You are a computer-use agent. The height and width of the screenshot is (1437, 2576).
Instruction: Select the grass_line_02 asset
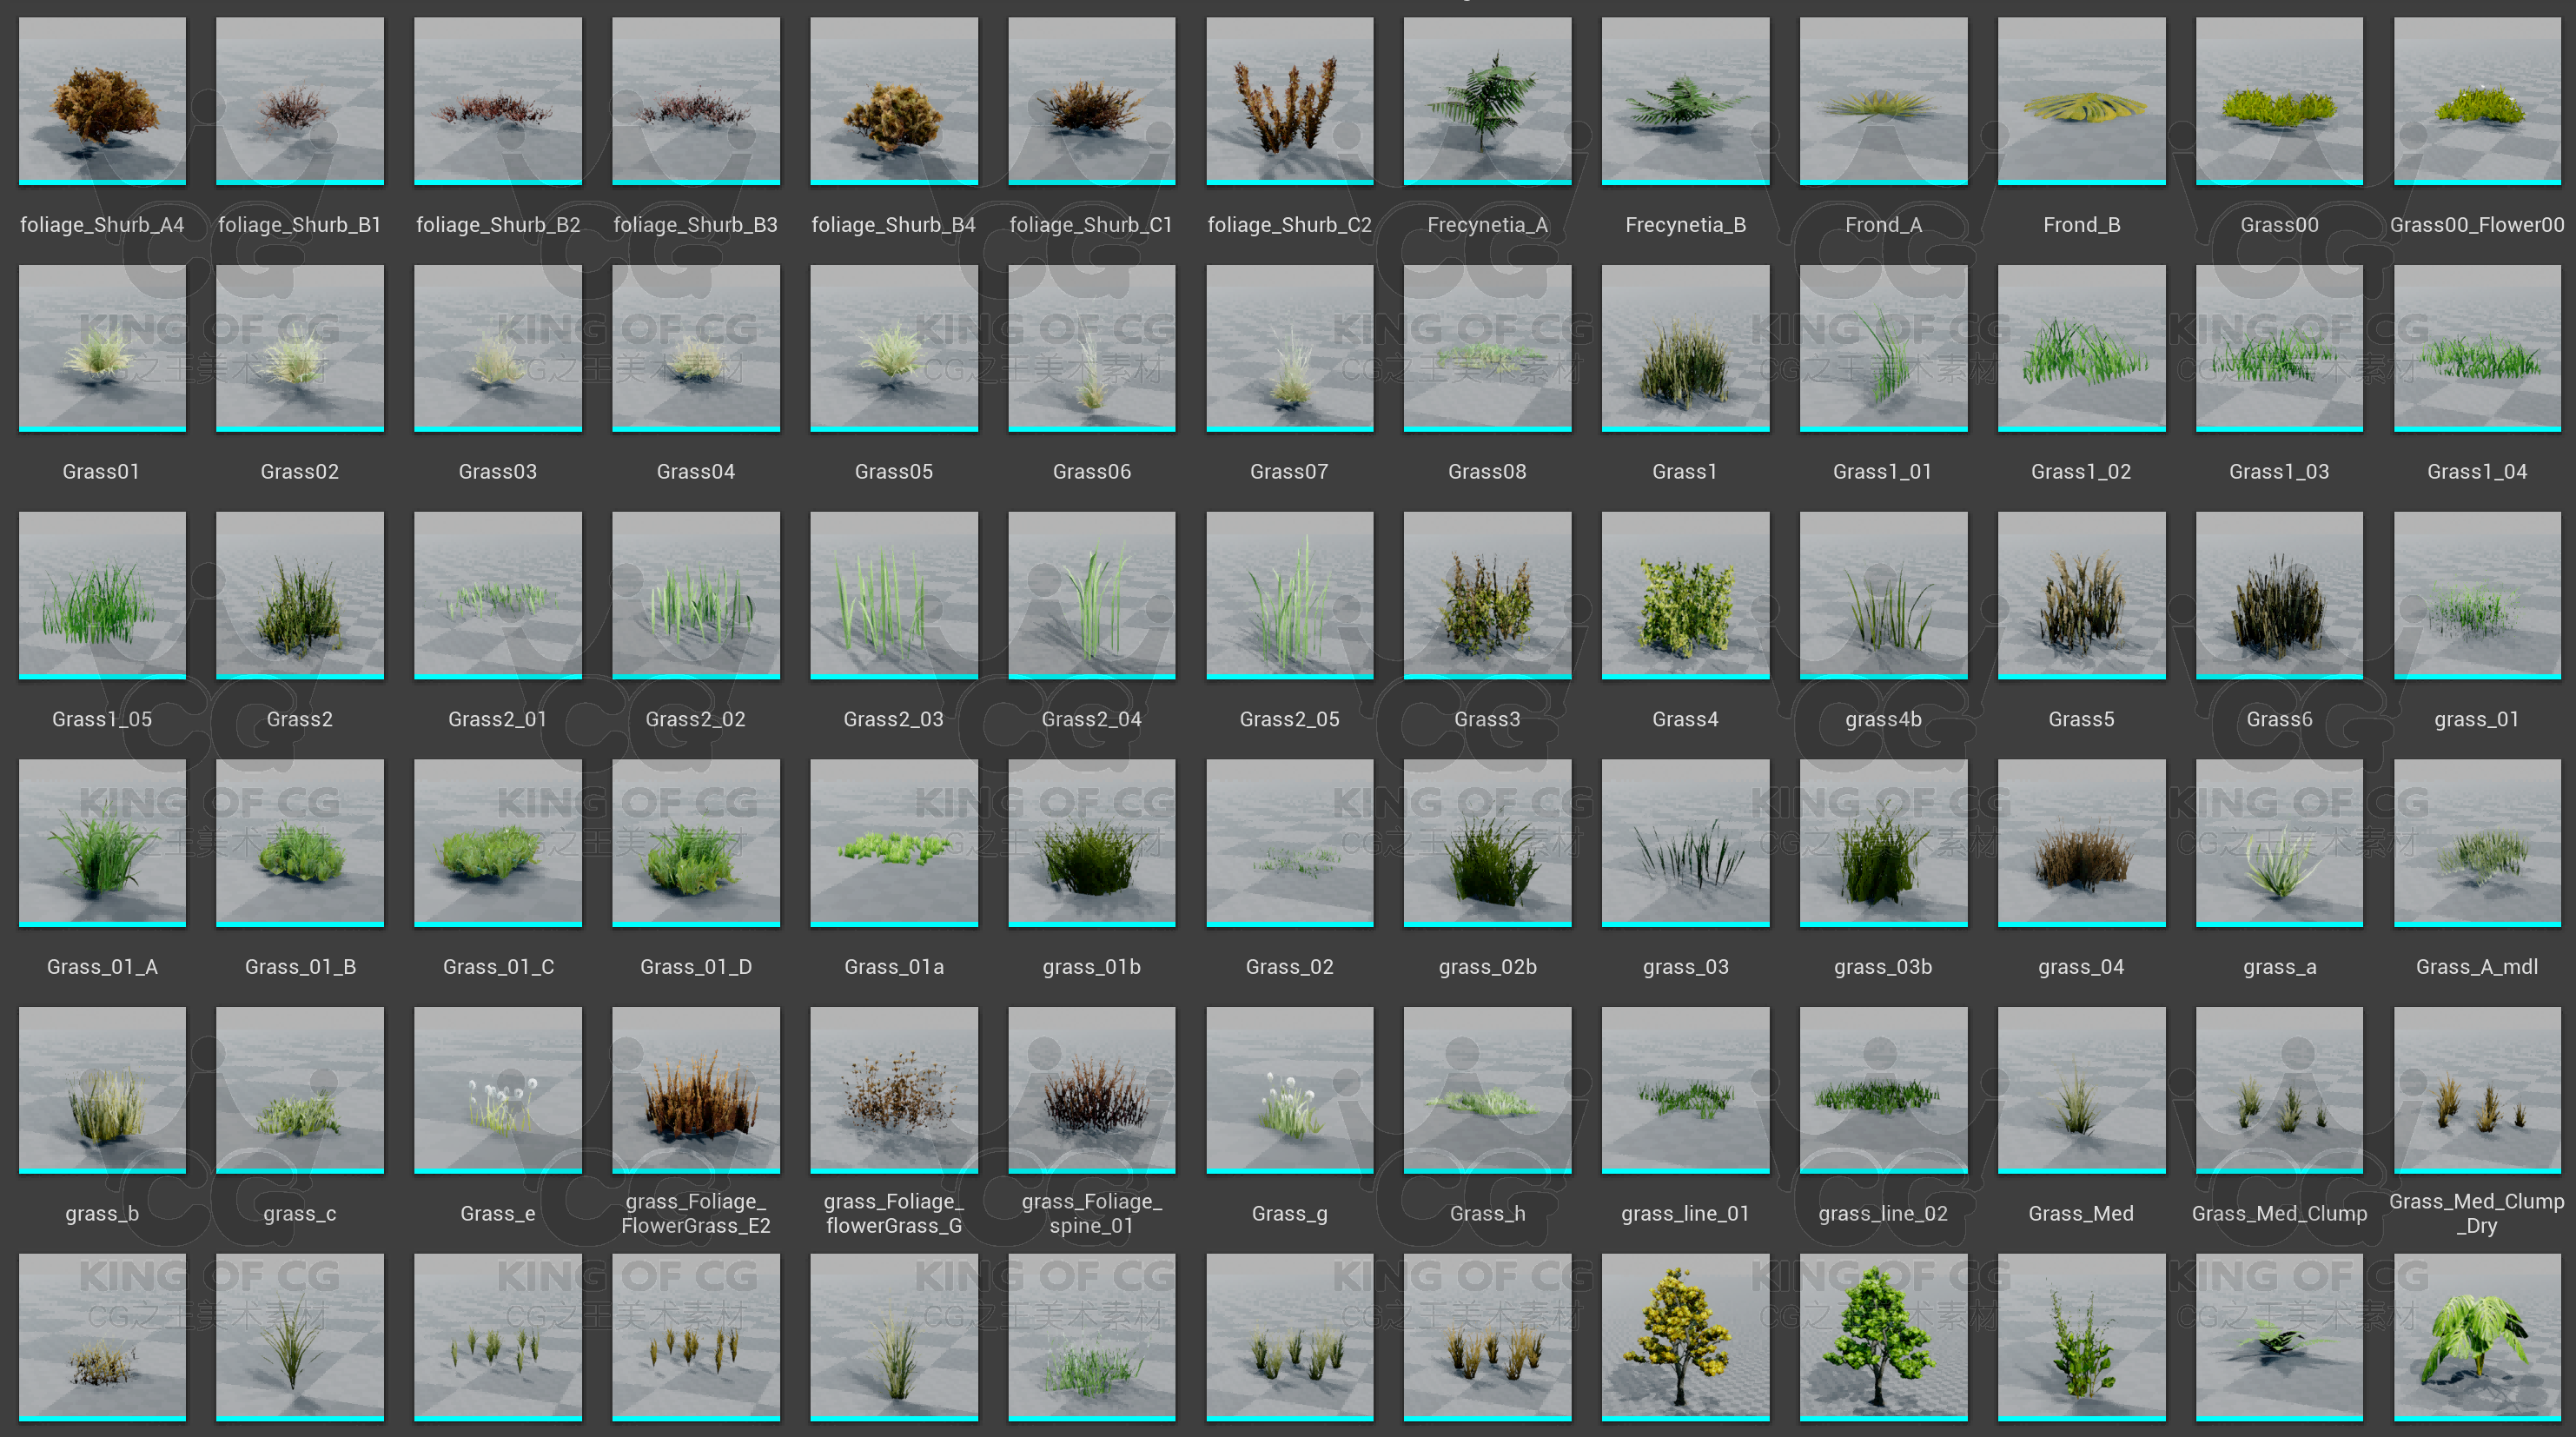1883,1089
